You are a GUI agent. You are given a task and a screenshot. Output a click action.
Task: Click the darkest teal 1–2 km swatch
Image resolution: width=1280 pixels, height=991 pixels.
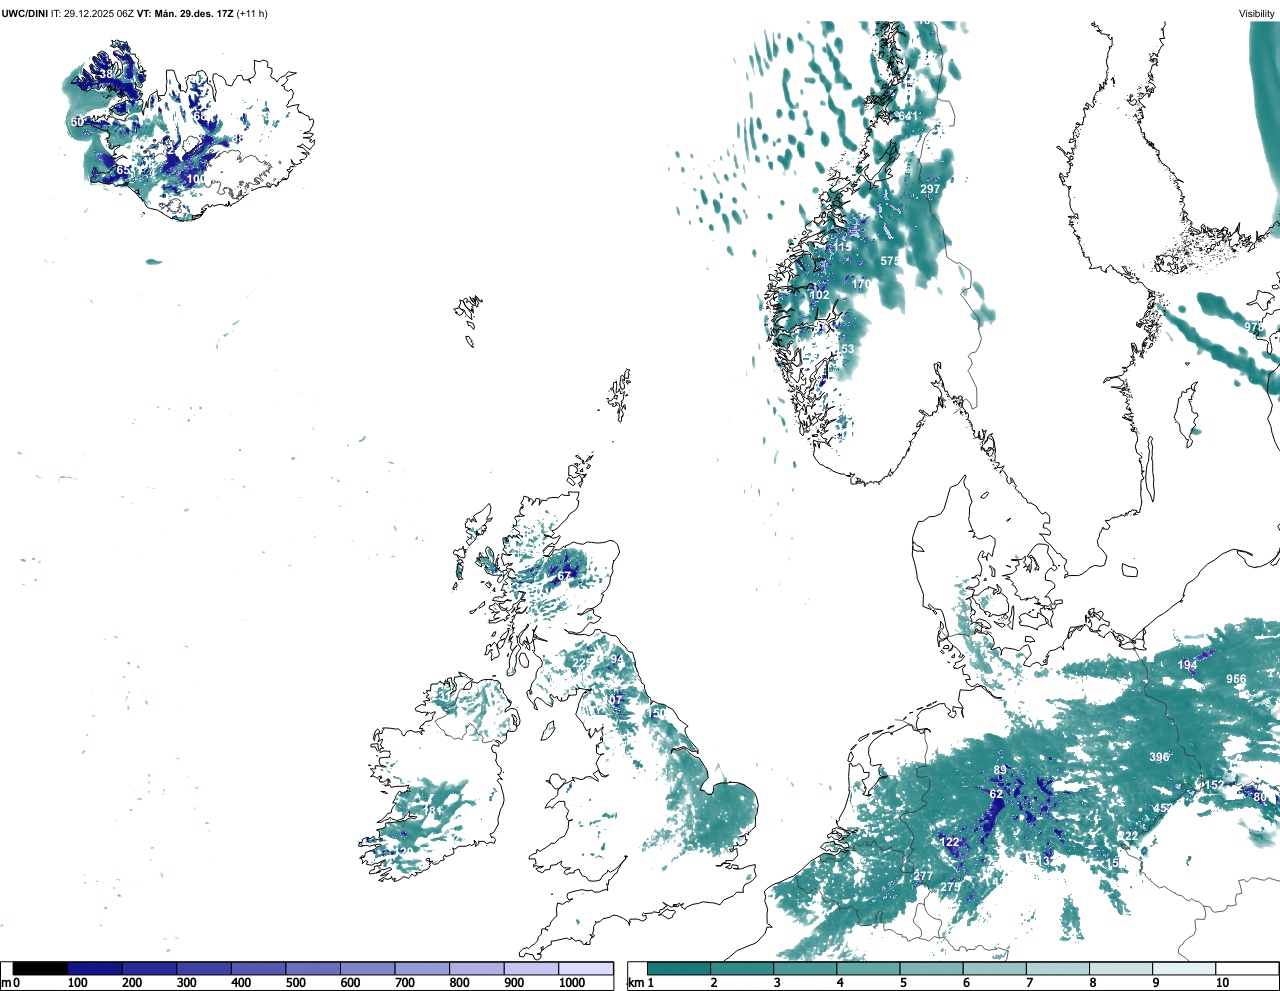point(679,969)
